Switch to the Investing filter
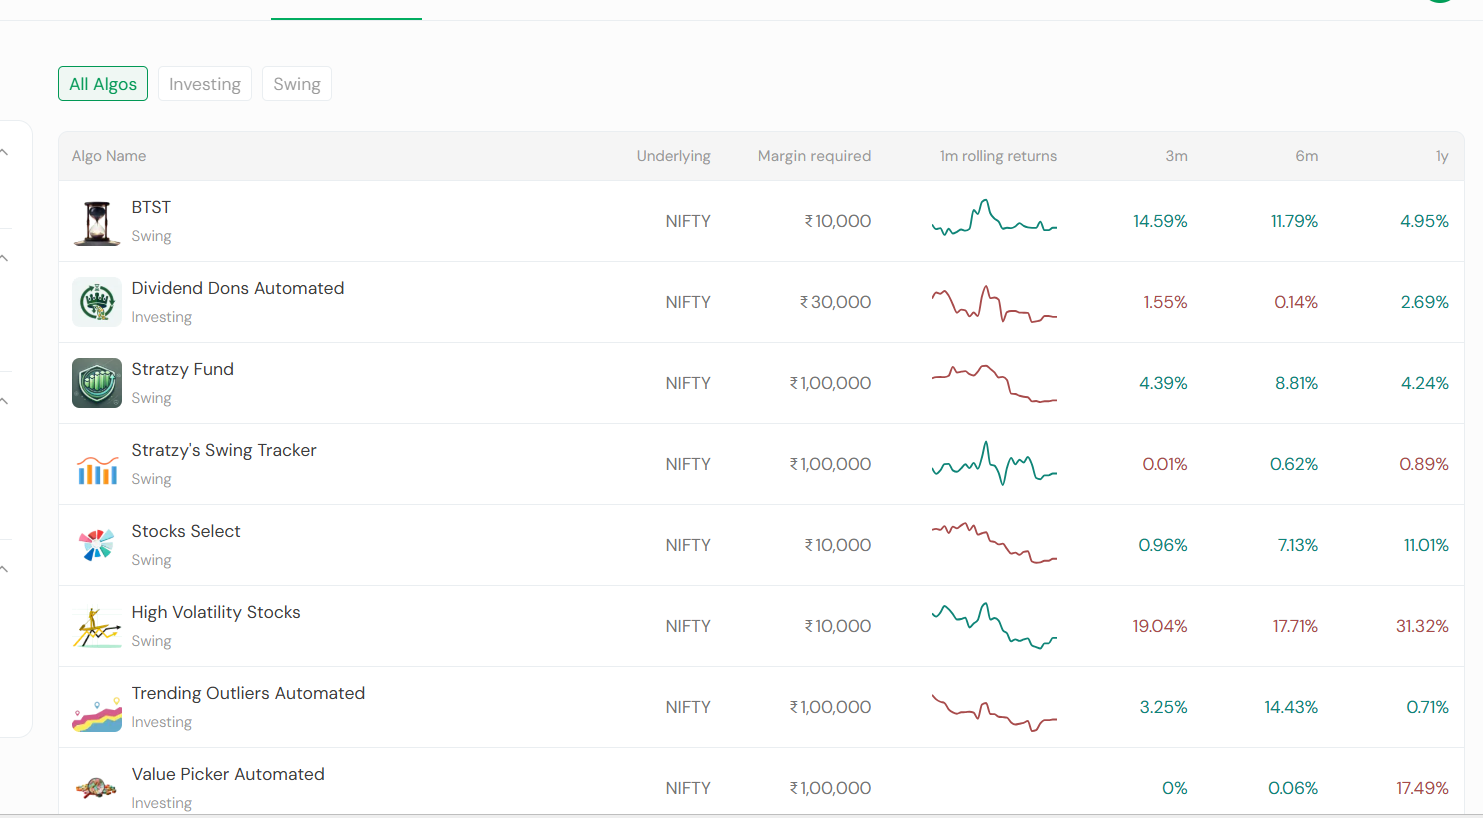The image size is (1483, 818). click(x=205, y=84)
